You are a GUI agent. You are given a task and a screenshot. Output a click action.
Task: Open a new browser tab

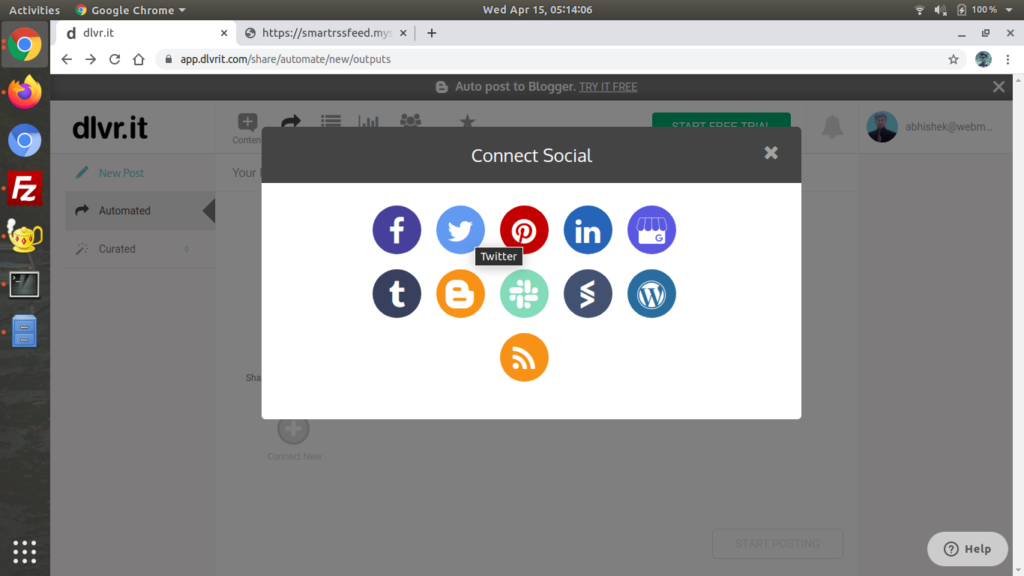(x=432, y=33)
